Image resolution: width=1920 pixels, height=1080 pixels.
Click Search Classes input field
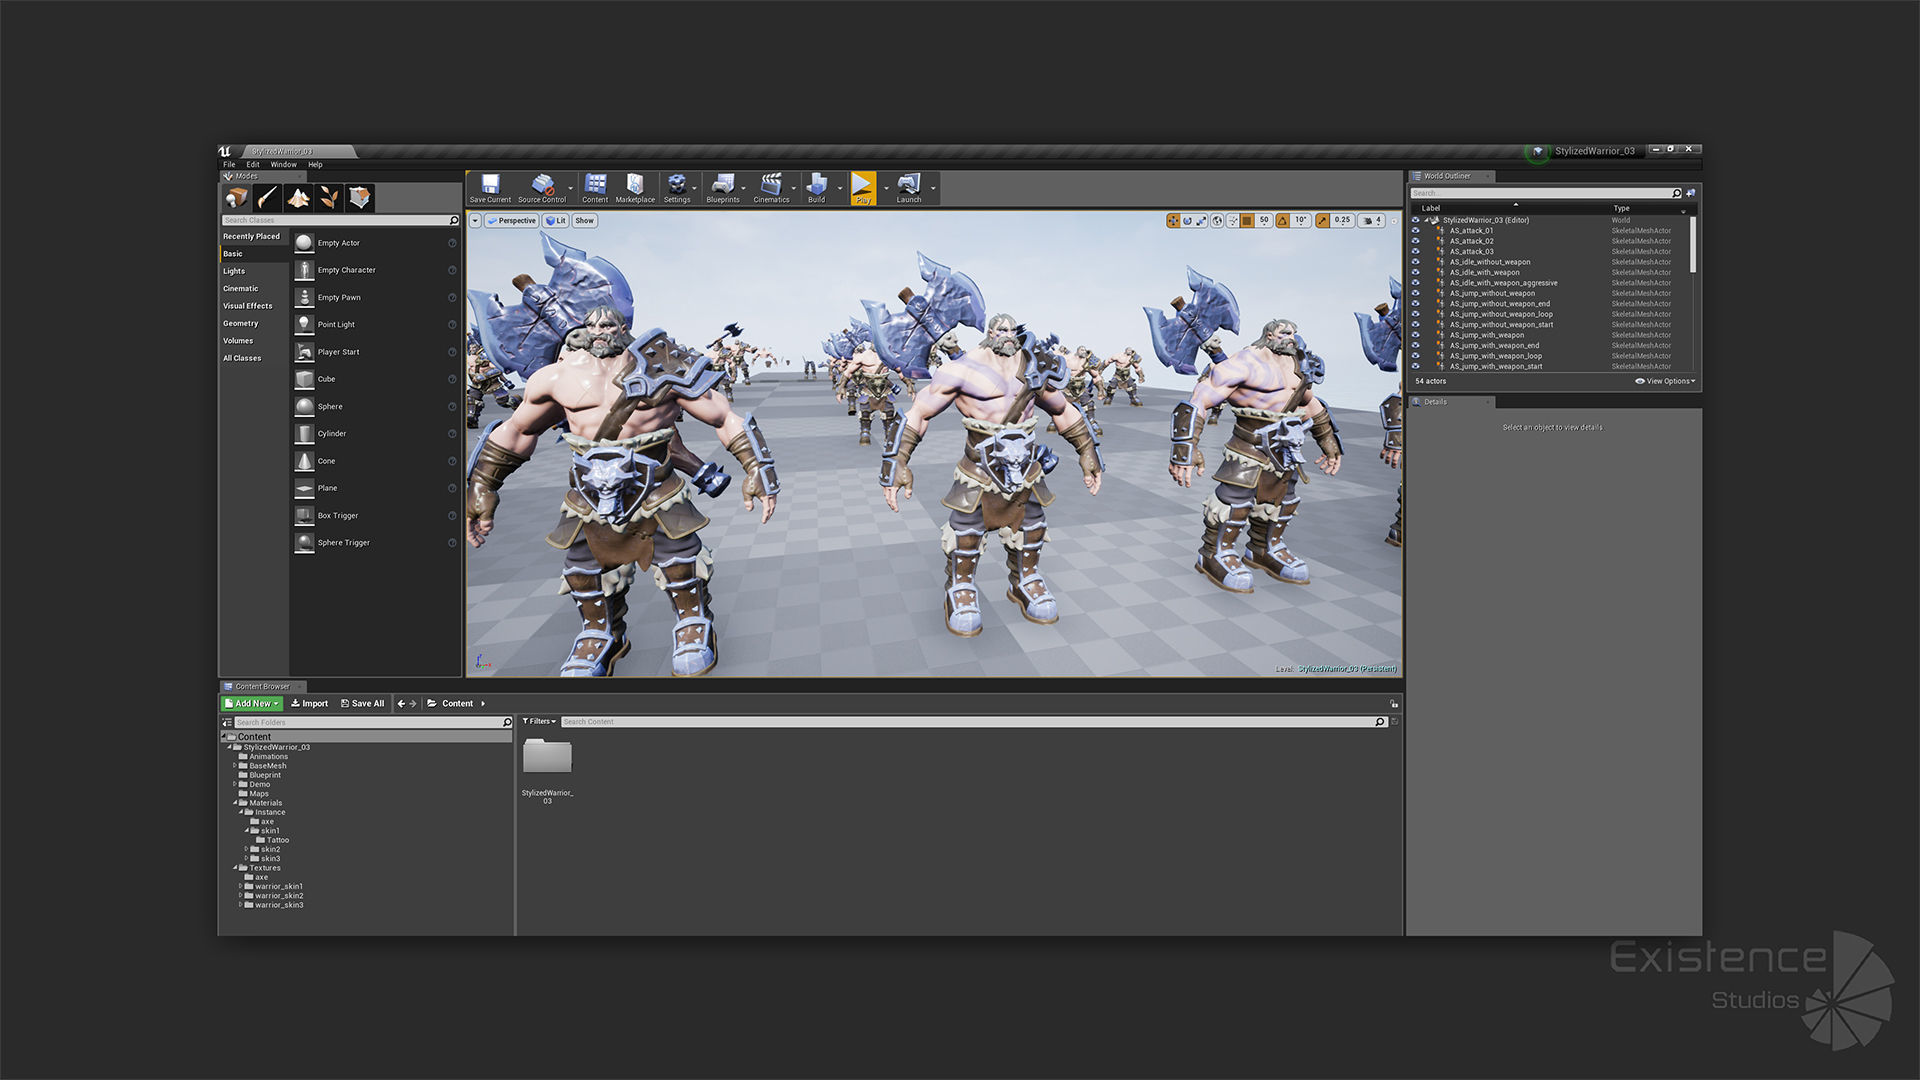click(340, 220)
